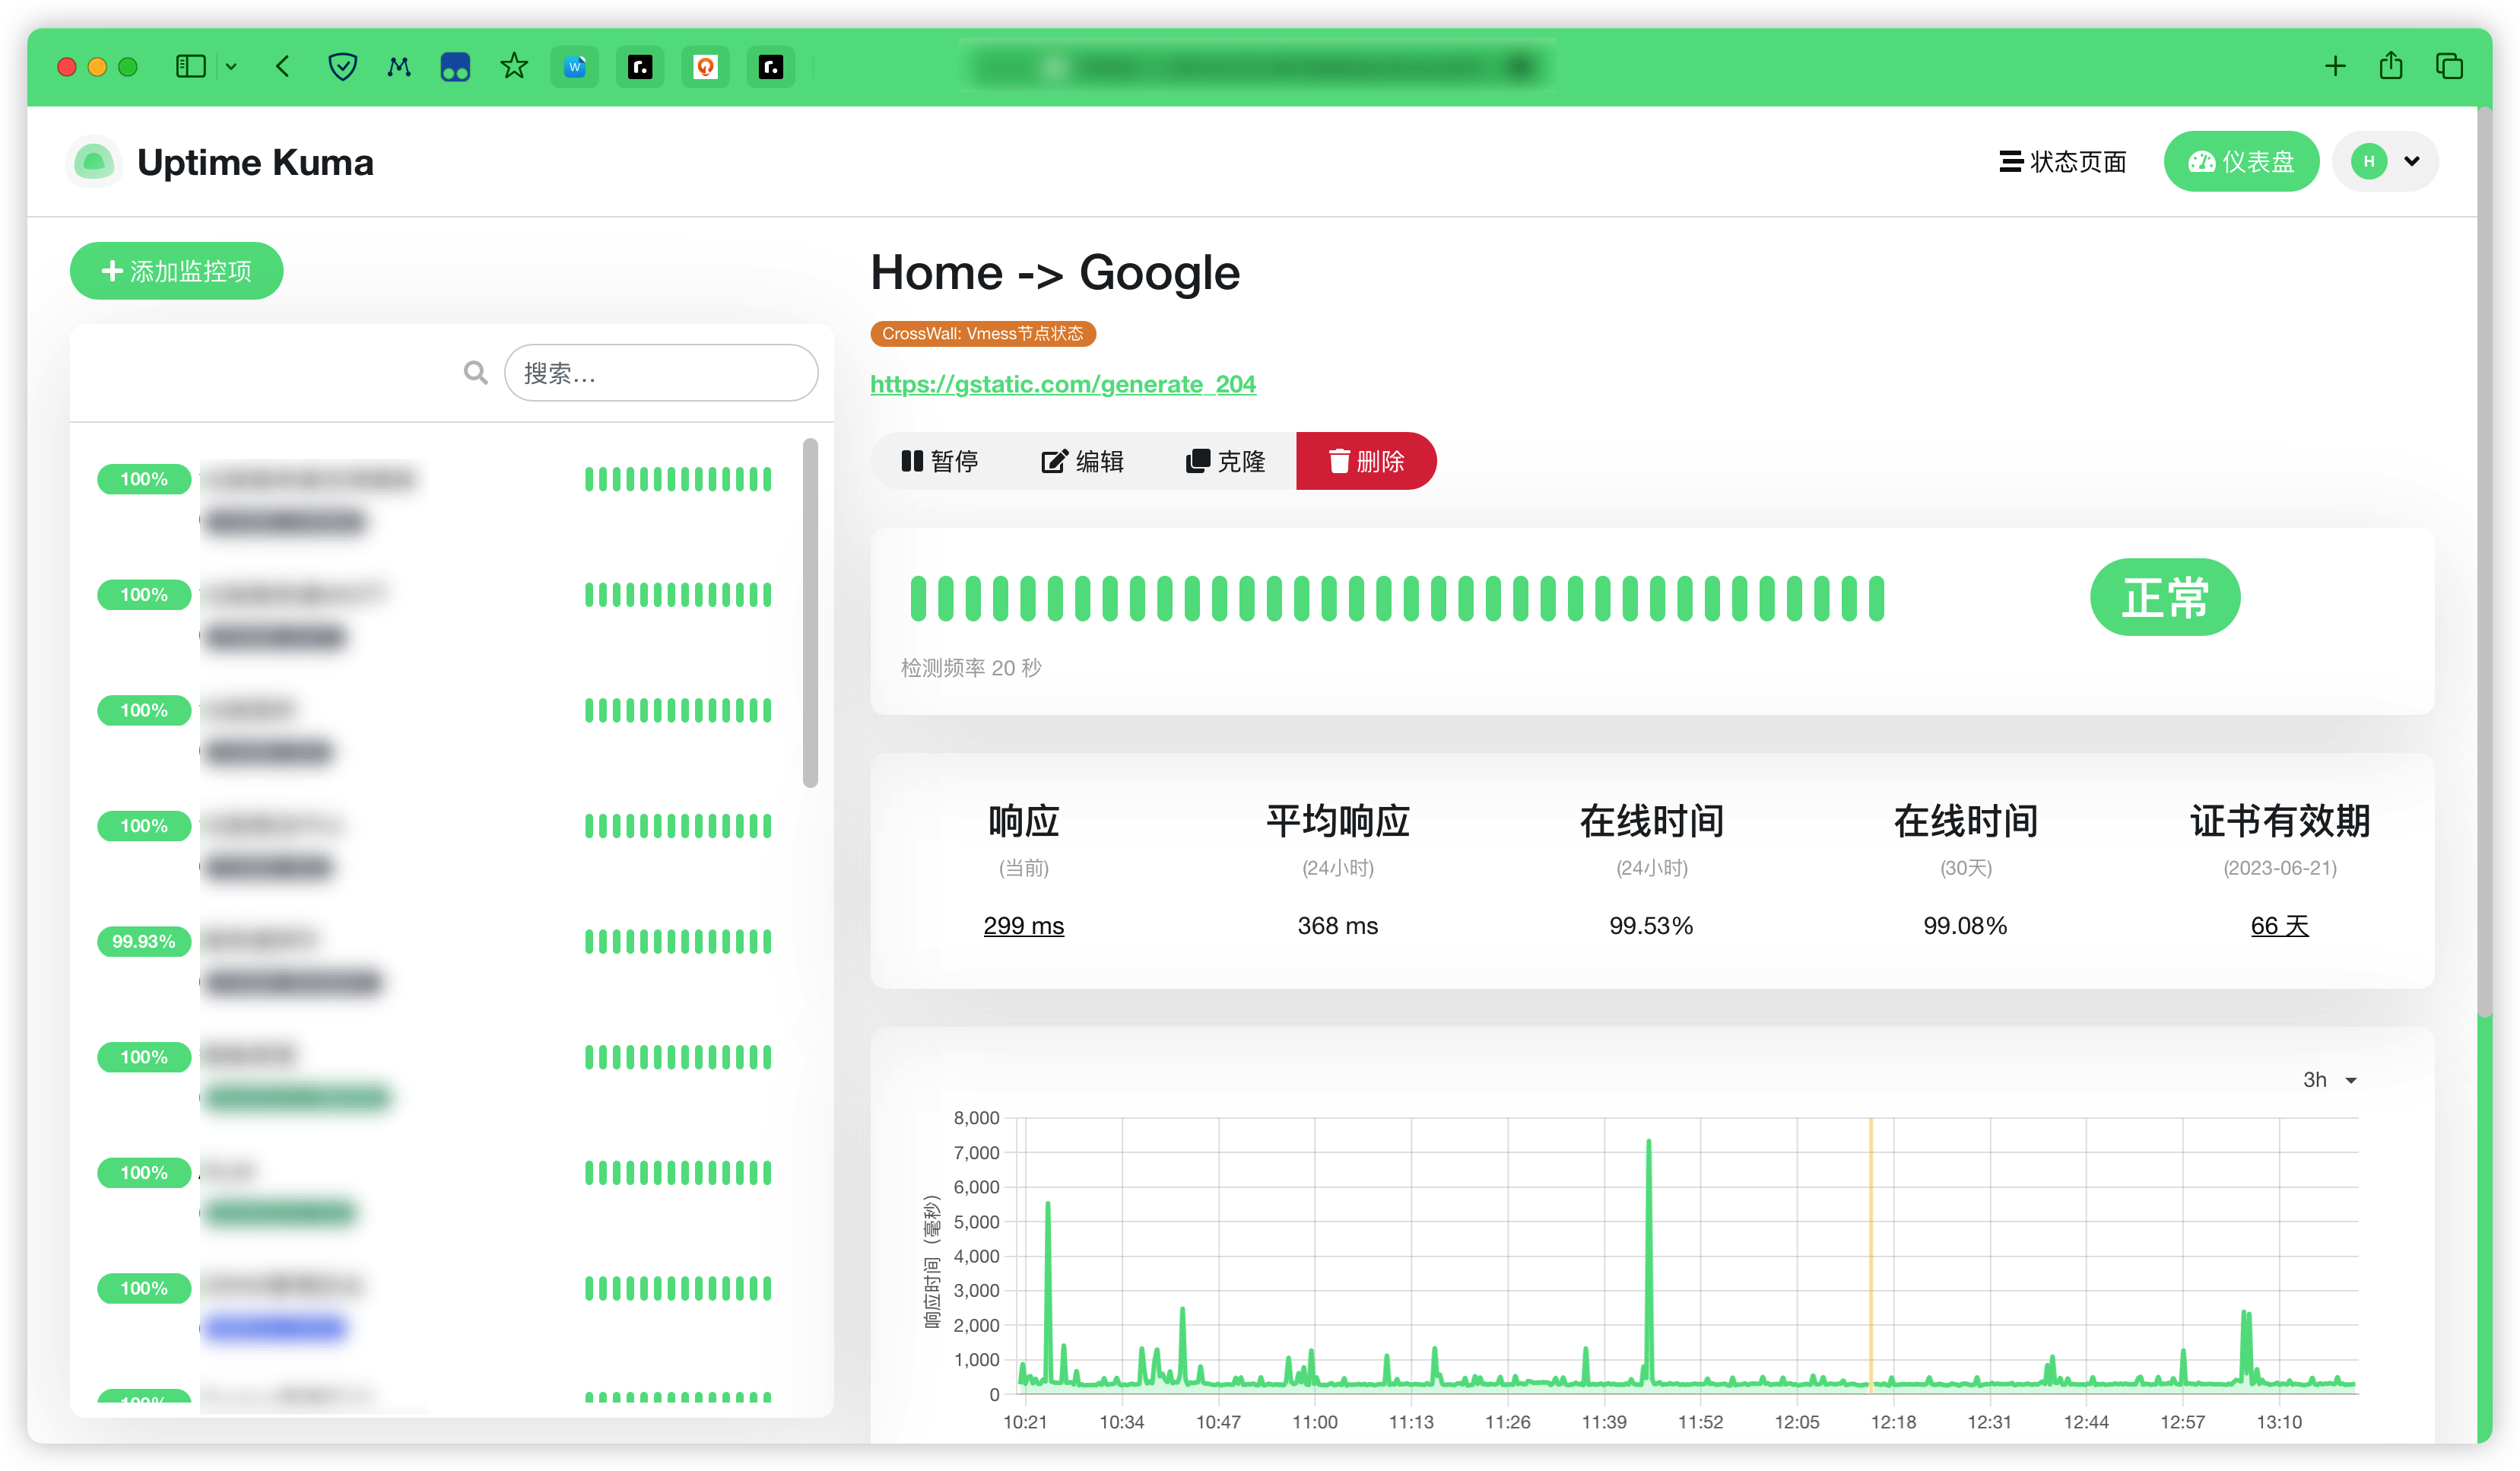2520x1471 pixels.
Task: Click the 搜索 search input field
Action: [661, 373]
